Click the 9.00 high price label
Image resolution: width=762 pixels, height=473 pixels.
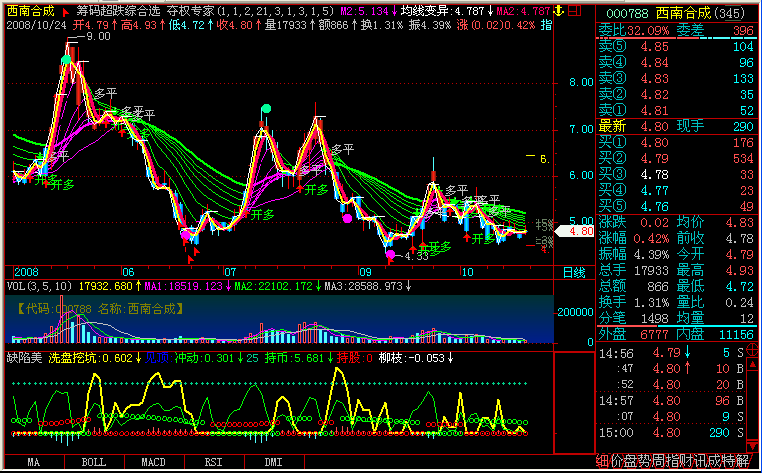(99, 36)
